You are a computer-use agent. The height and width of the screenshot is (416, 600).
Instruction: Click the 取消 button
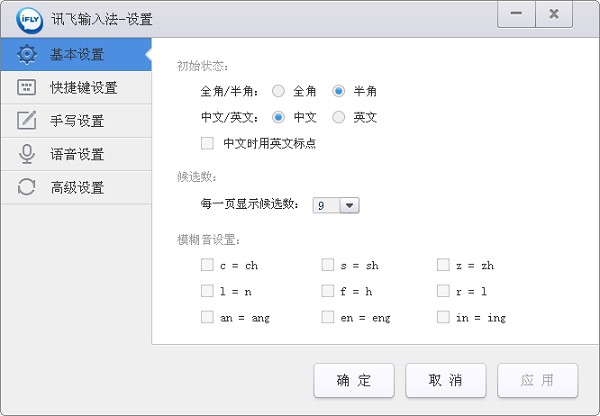pos(446,380)
